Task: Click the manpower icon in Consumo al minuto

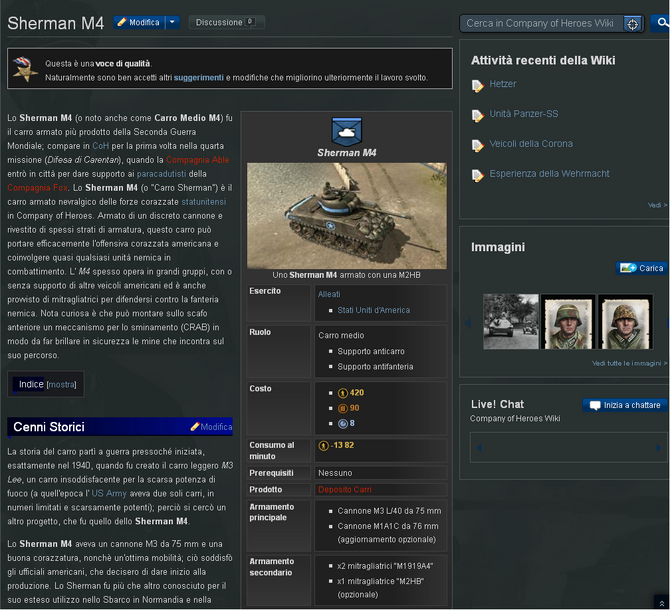Action: pos(323,446)
